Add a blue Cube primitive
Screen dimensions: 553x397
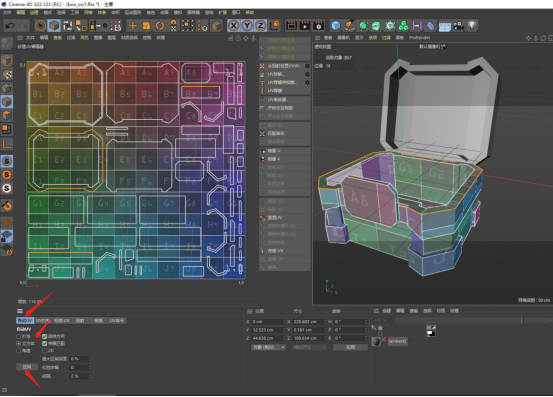coord(336,26)
